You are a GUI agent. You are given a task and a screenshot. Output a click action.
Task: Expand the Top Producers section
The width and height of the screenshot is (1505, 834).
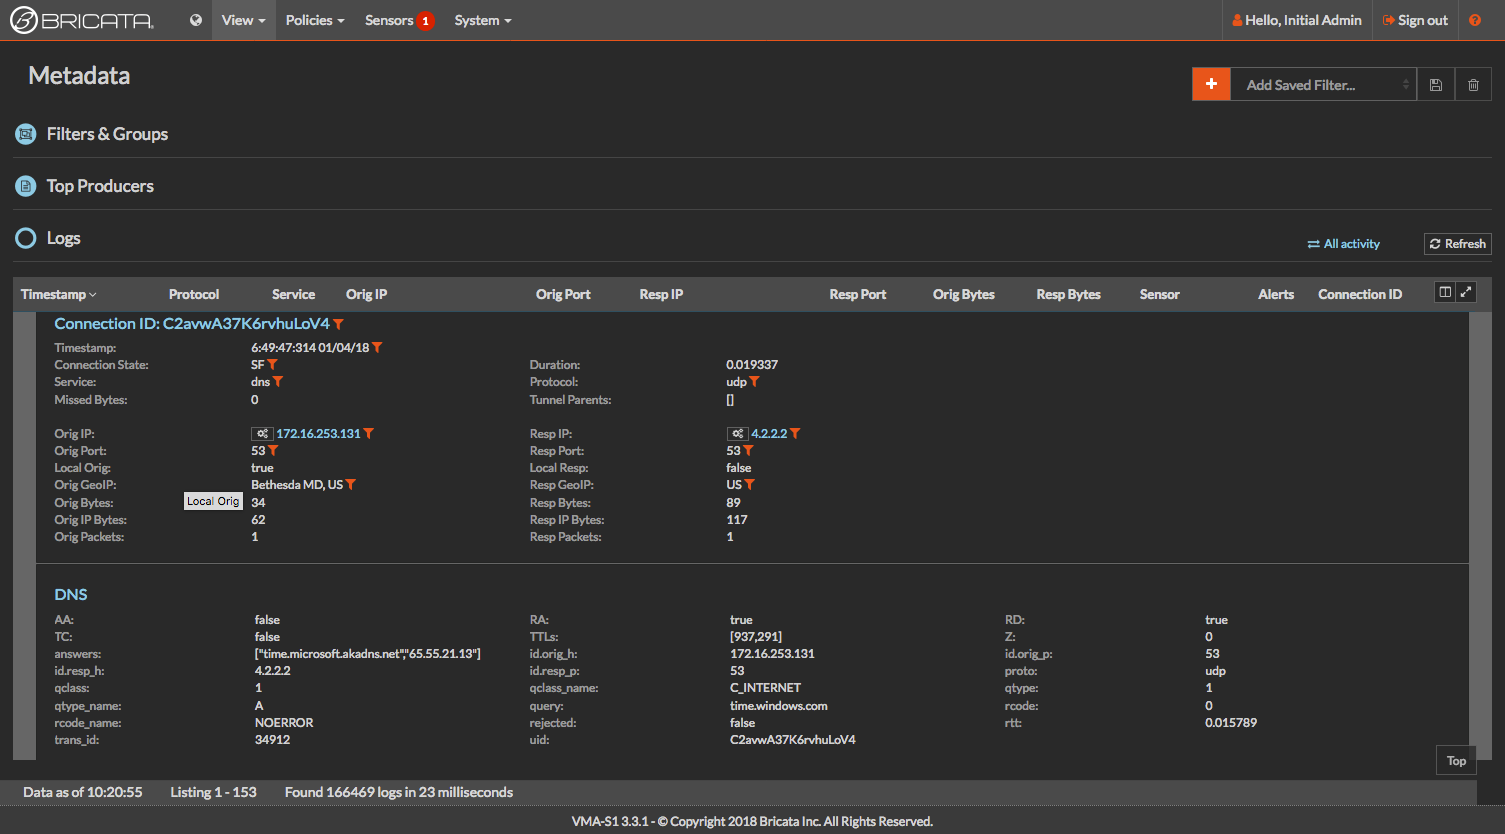click(x=99, y=186)
